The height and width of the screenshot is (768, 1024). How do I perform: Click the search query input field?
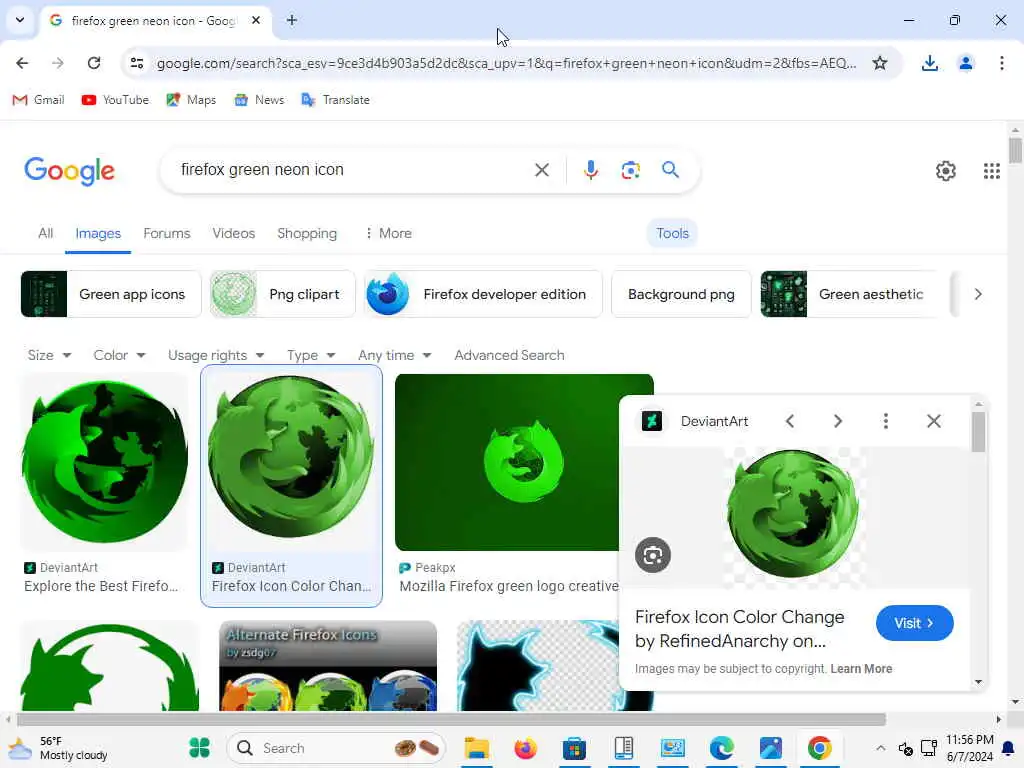pos(353,170)
